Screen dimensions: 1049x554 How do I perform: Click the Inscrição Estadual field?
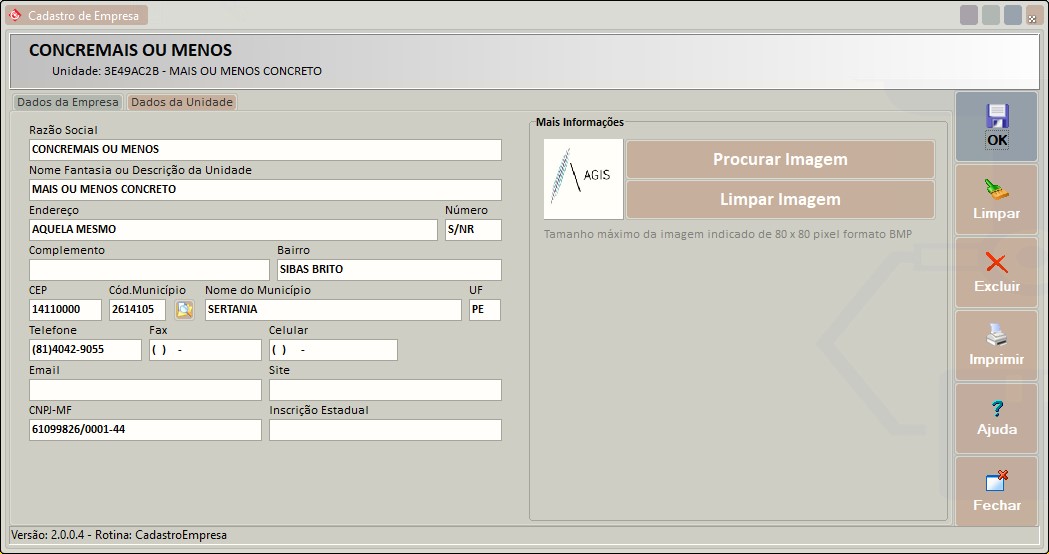pos(385,430)
